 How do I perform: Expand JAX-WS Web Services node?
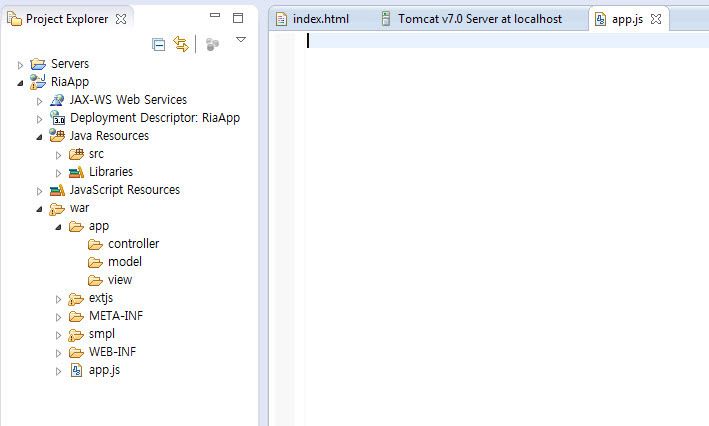point(39,101)
